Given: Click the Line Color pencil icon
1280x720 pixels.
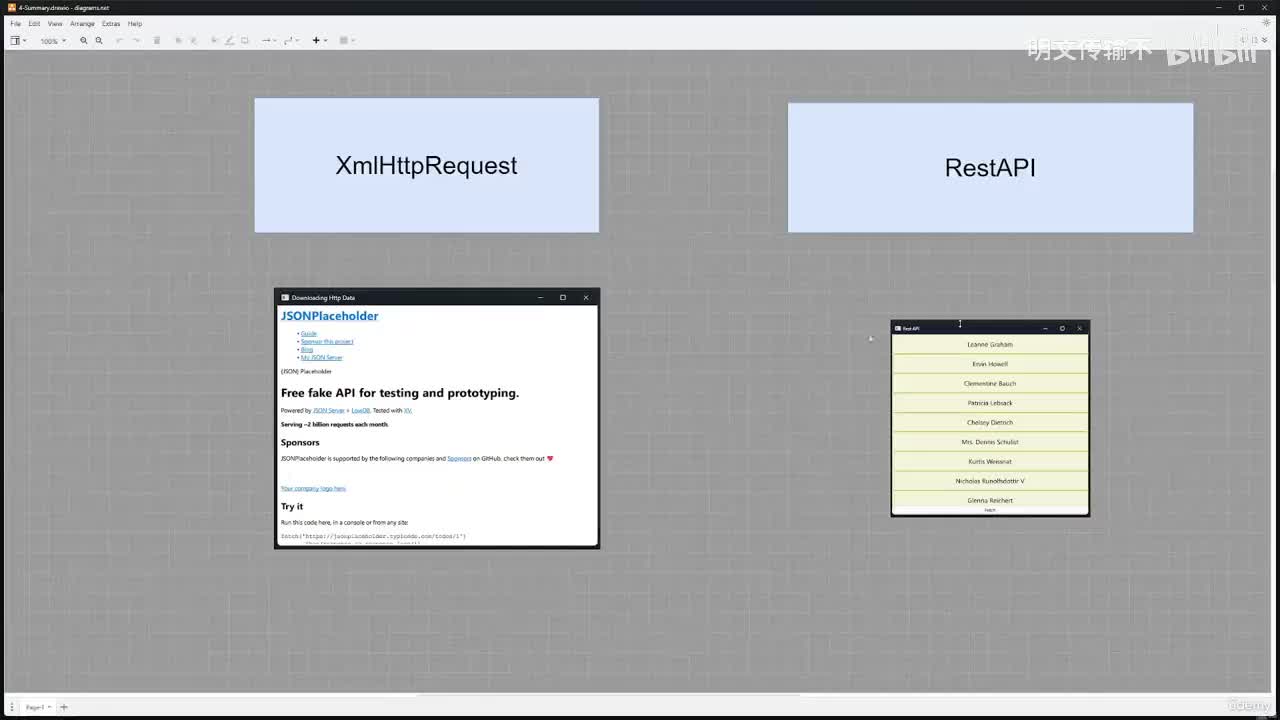Looking at the screenshot, I should point(229,41).
